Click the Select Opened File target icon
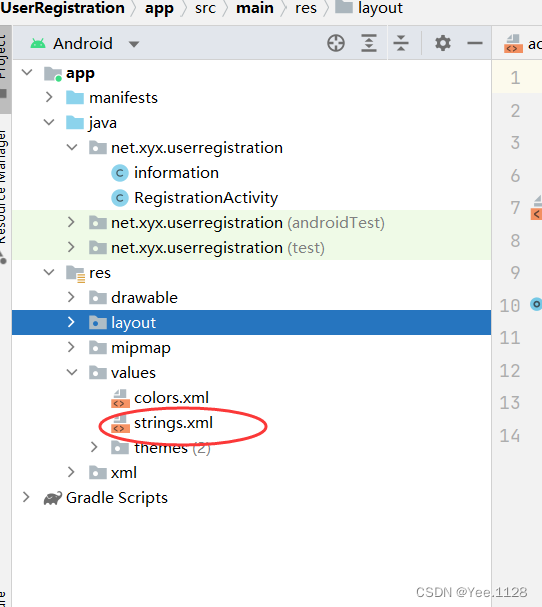 [x=336, y=43]
